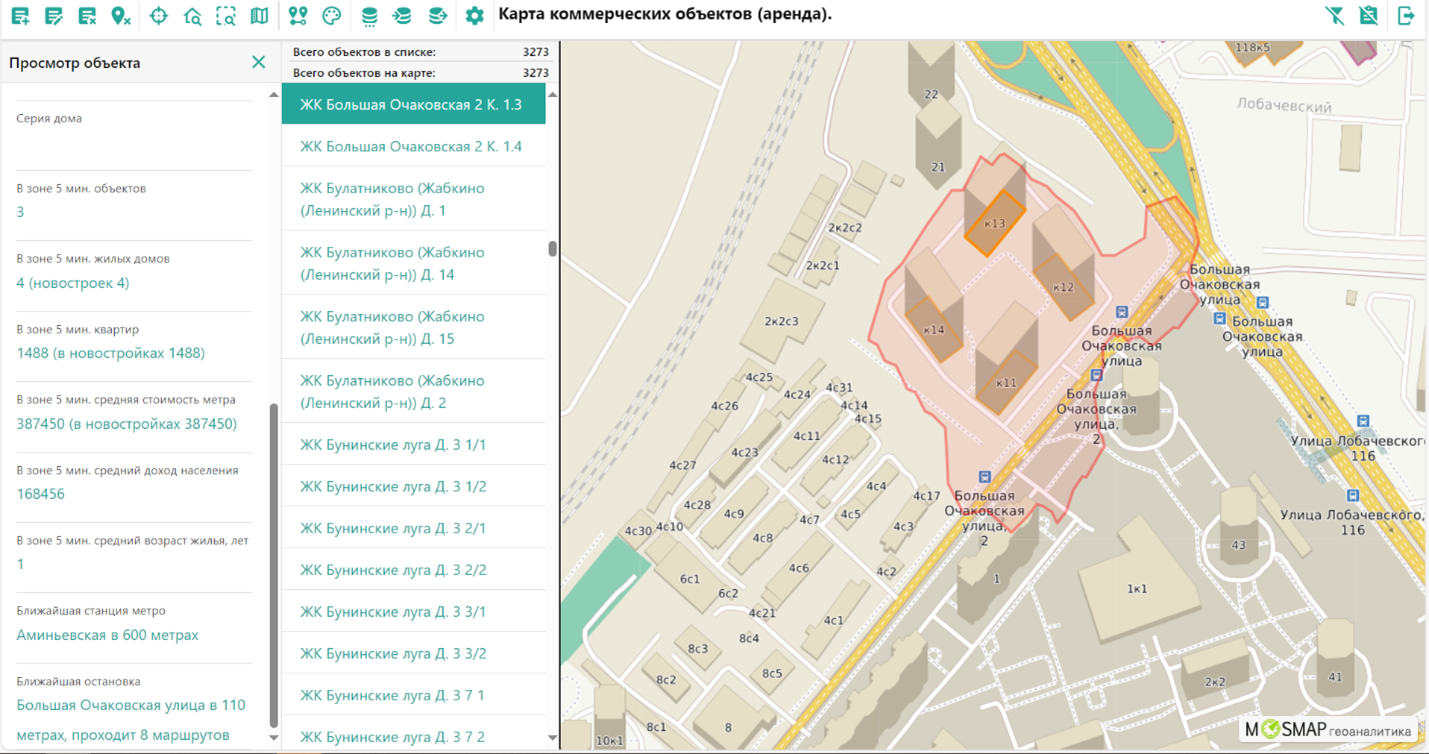Image resolution: width=1429 pixels, height=754 pixels.
Task: Click the logout exit icon
Action: [1406, 16]
